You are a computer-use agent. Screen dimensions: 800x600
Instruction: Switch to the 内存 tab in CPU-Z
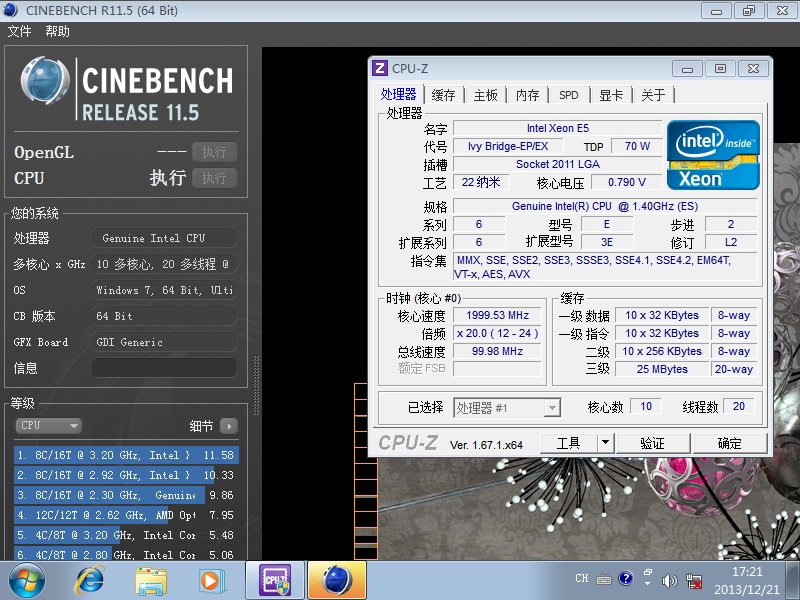pos(527,95)
